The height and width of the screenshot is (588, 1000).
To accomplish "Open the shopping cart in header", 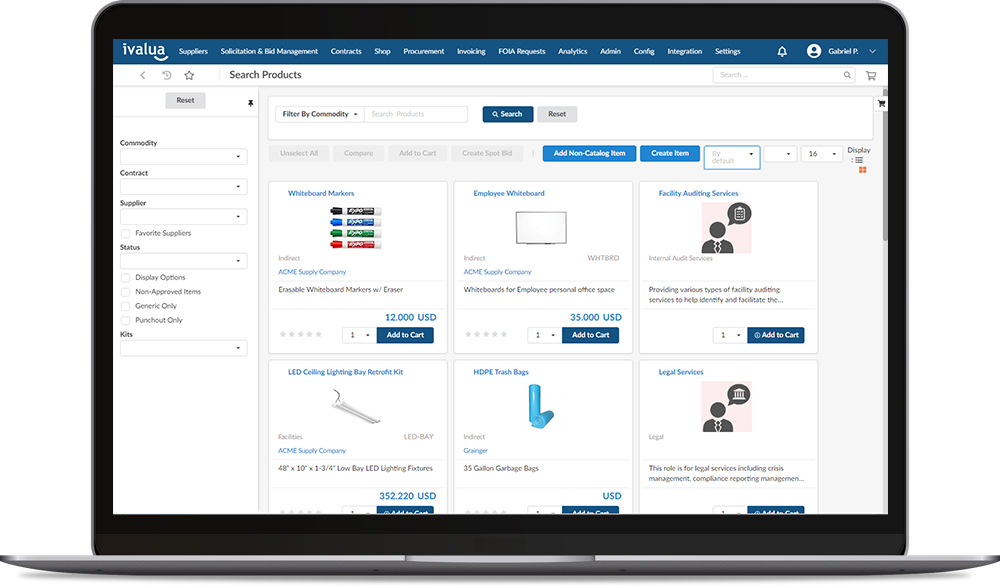I will tap(871, 75).
